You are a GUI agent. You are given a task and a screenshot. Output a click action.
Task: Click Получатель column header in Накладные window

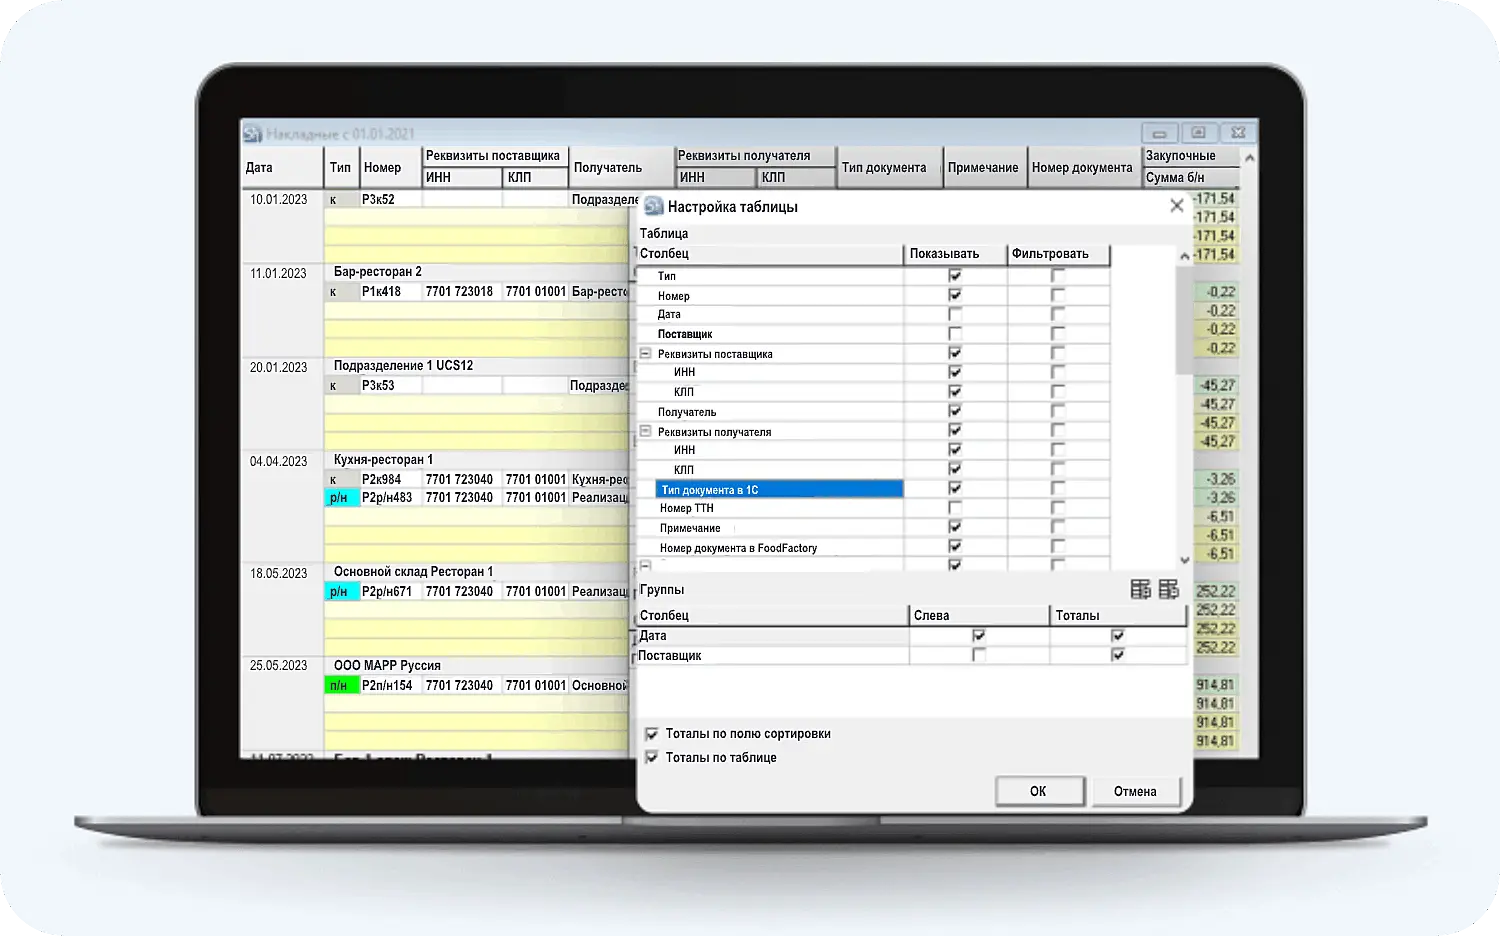click(x=622, y=167)
